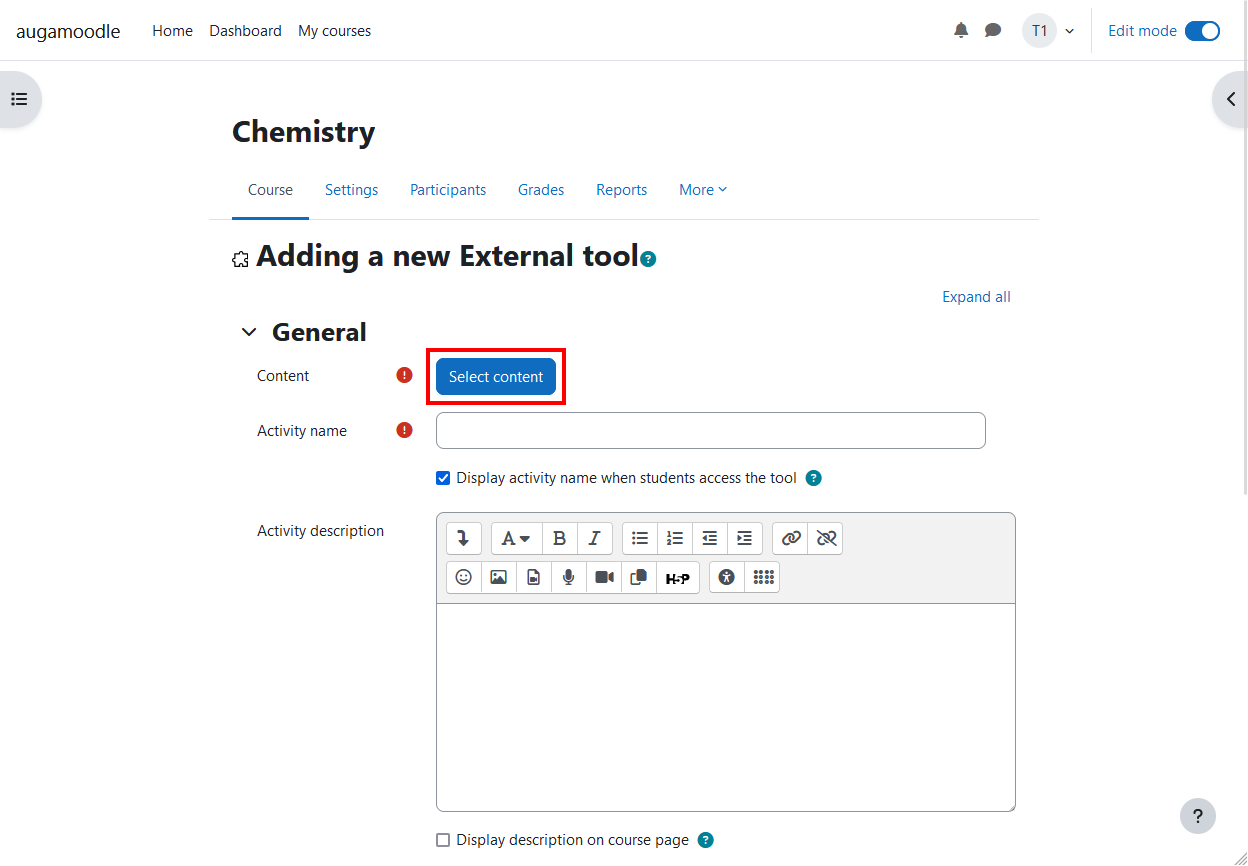Screen dimensions: 1248x866
Task: Uncheck Display activity name checkbox
Action: [443, 478]
